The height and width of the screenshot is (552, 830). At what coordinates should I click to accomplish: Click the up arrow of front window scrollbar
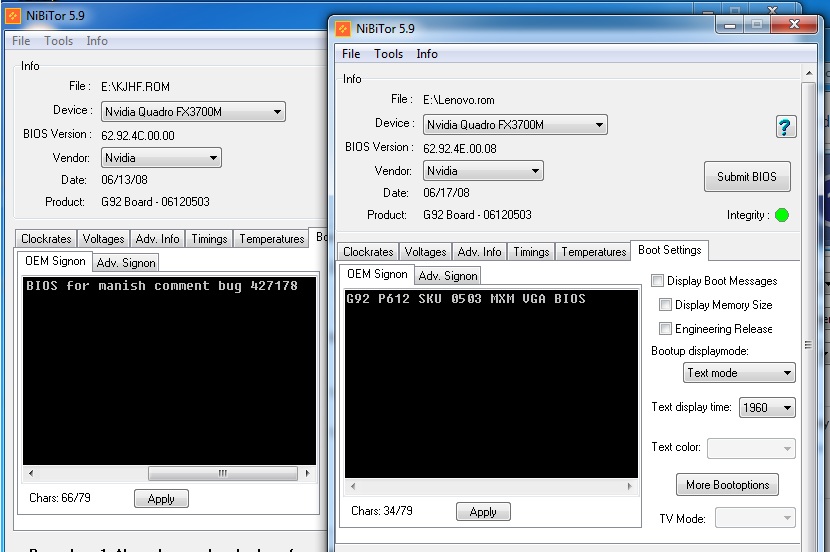click(x=808, y=73)
